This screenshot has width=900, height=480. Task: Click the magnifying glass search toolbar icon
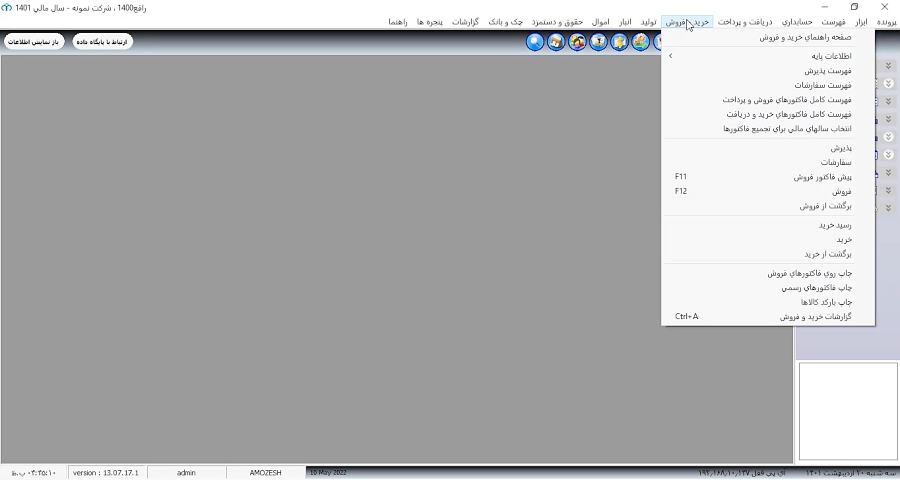(535, 42)
